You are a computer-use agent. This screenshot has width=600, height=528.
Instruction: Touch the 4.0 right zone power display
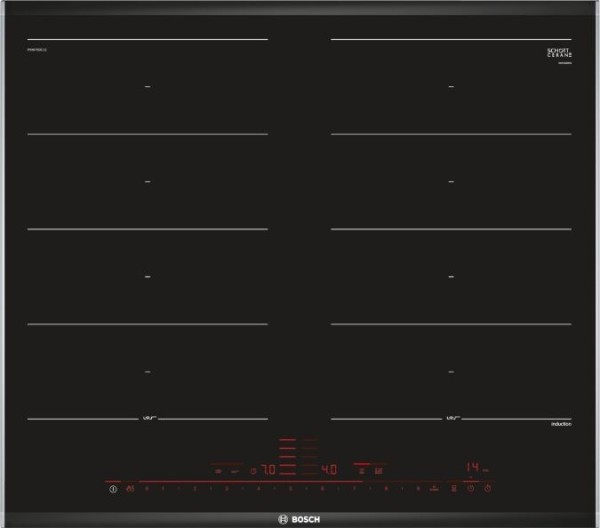point(329,468)
